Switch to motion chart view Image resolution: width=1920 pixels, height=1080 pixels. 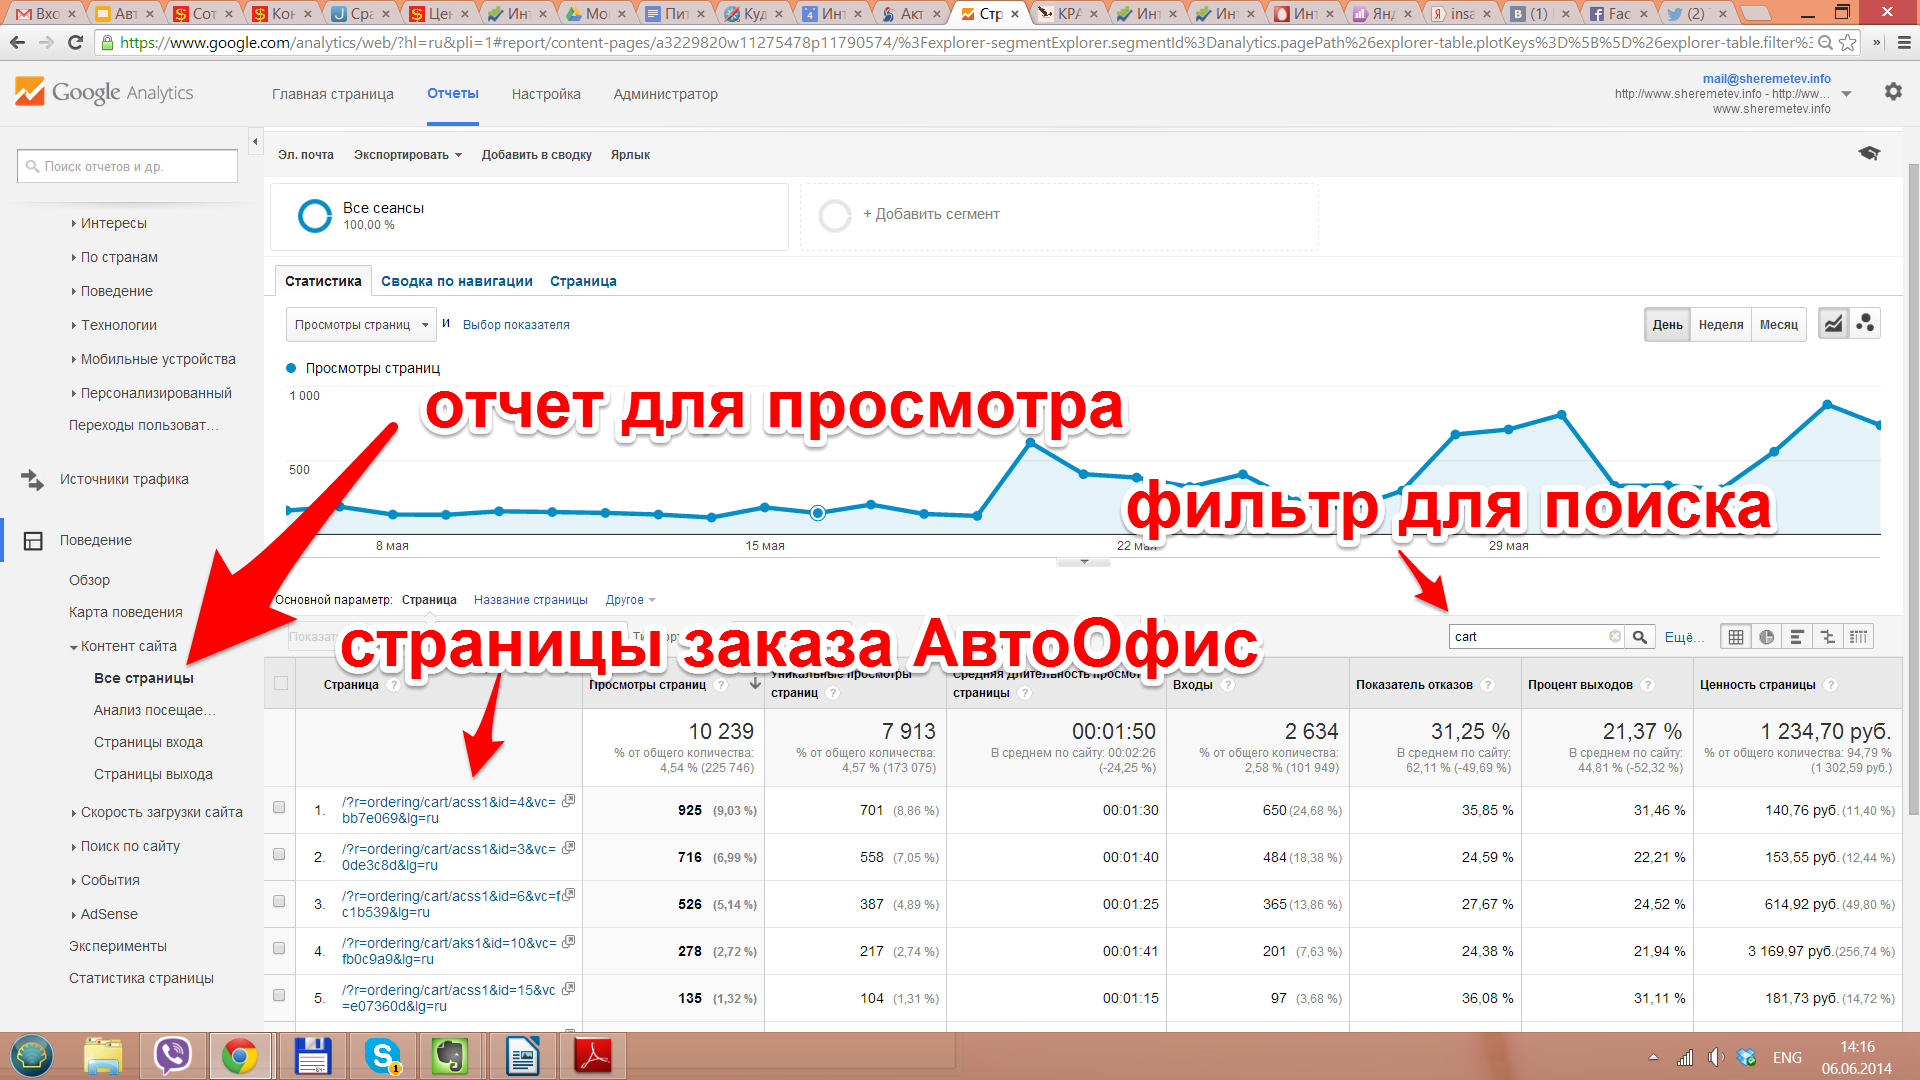pos(1865,324)
